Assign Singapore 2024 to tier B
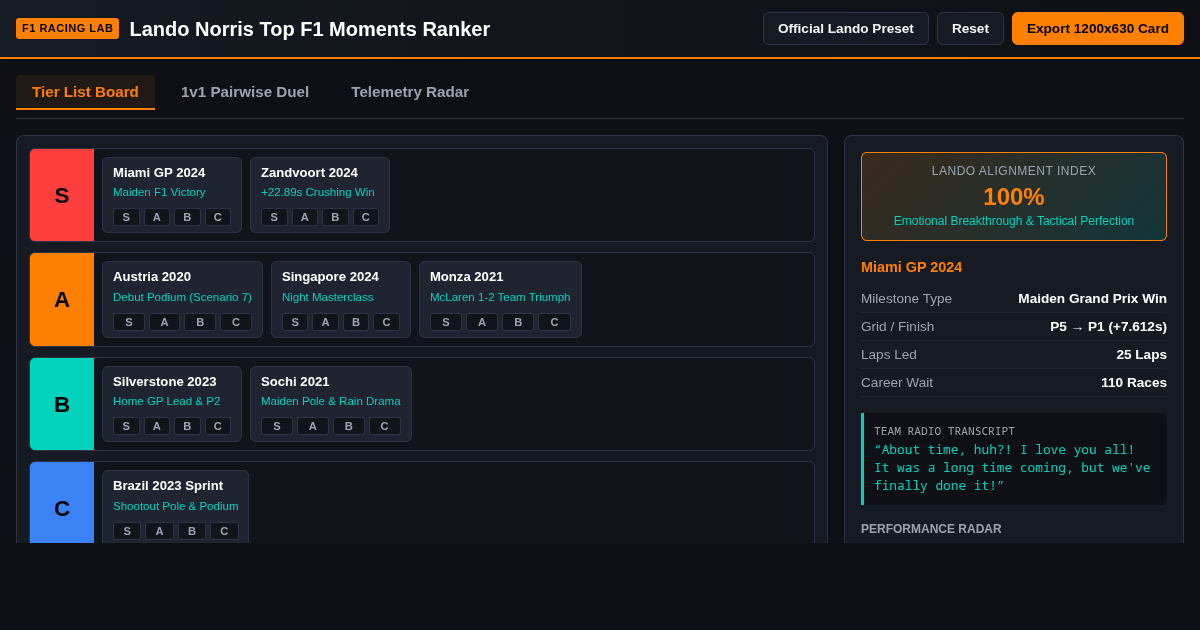Viewport: 1200px width, 630px height. click(356, 322)
